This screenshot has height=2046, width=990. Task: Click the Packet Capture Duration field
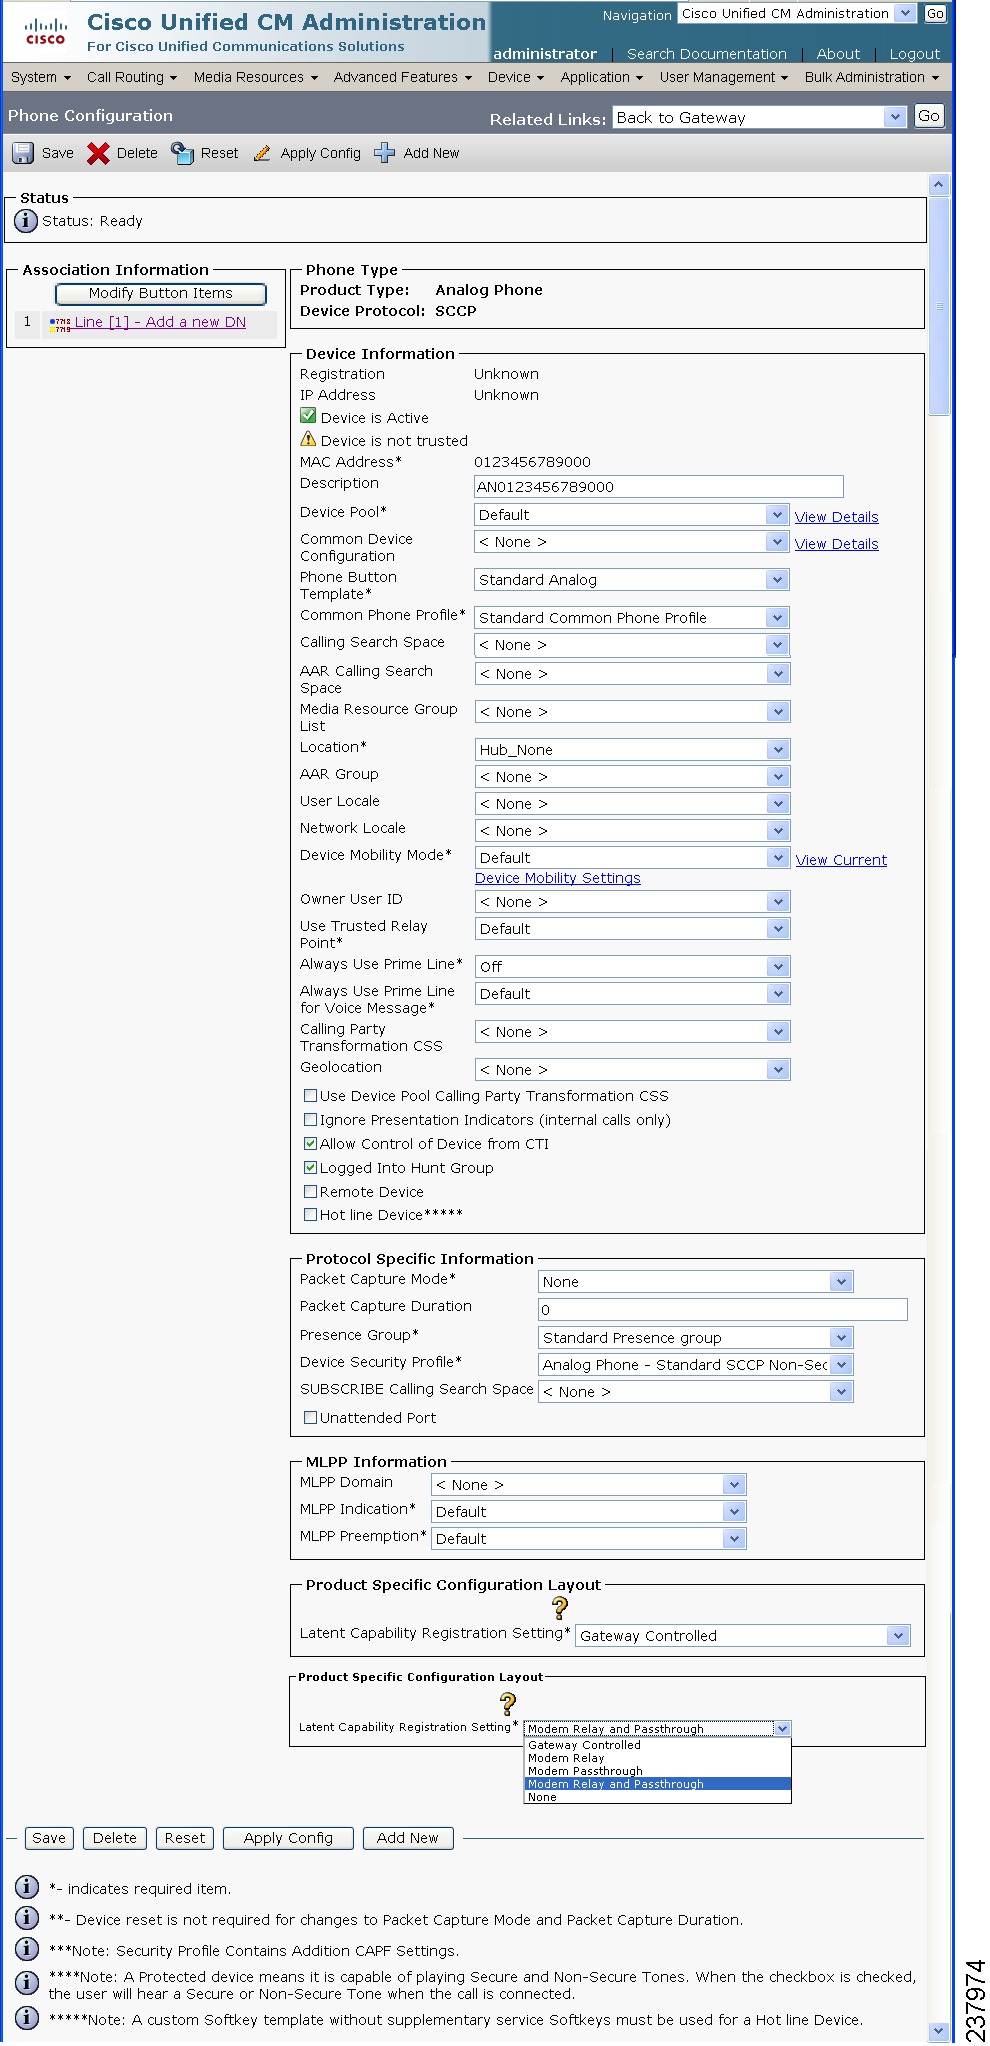tap(723, 1310)
